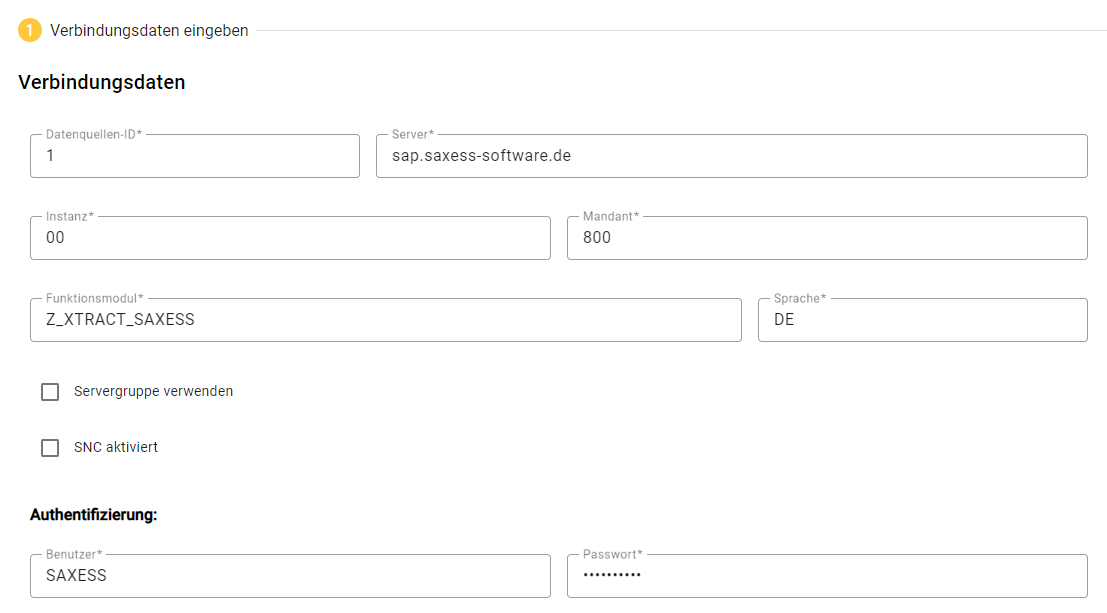Click the small 'Mandant*' floating label

611,216
